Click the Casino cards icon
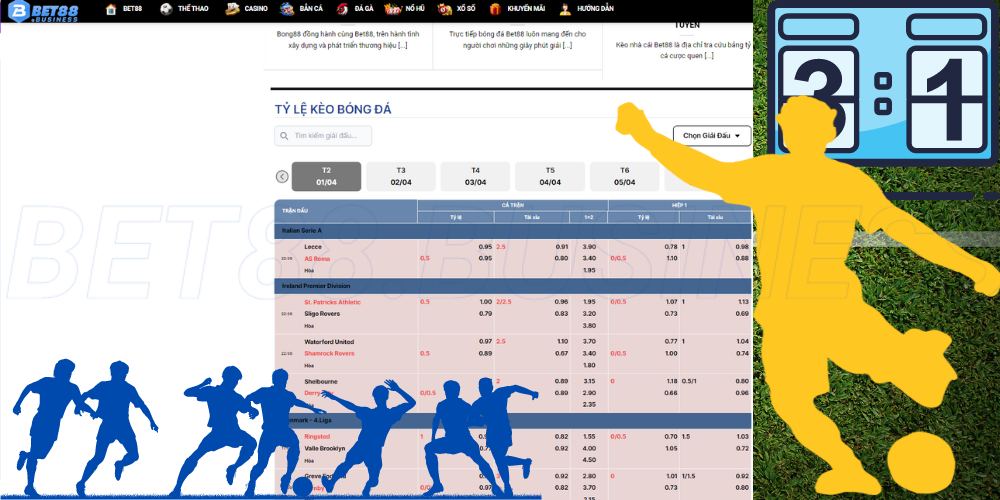The height and width of the screenshot is (500, 1000). click(233, 9)
